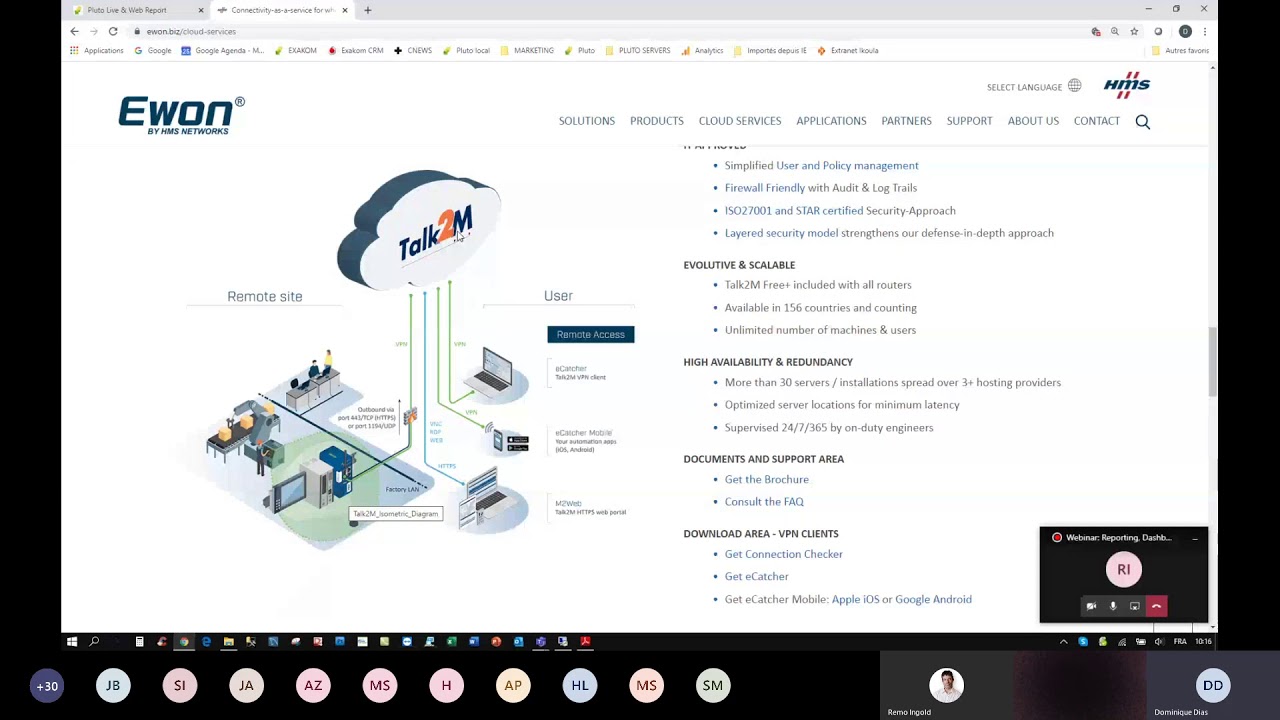Open Autres favoris bookmarks folder

(1180, 50)
